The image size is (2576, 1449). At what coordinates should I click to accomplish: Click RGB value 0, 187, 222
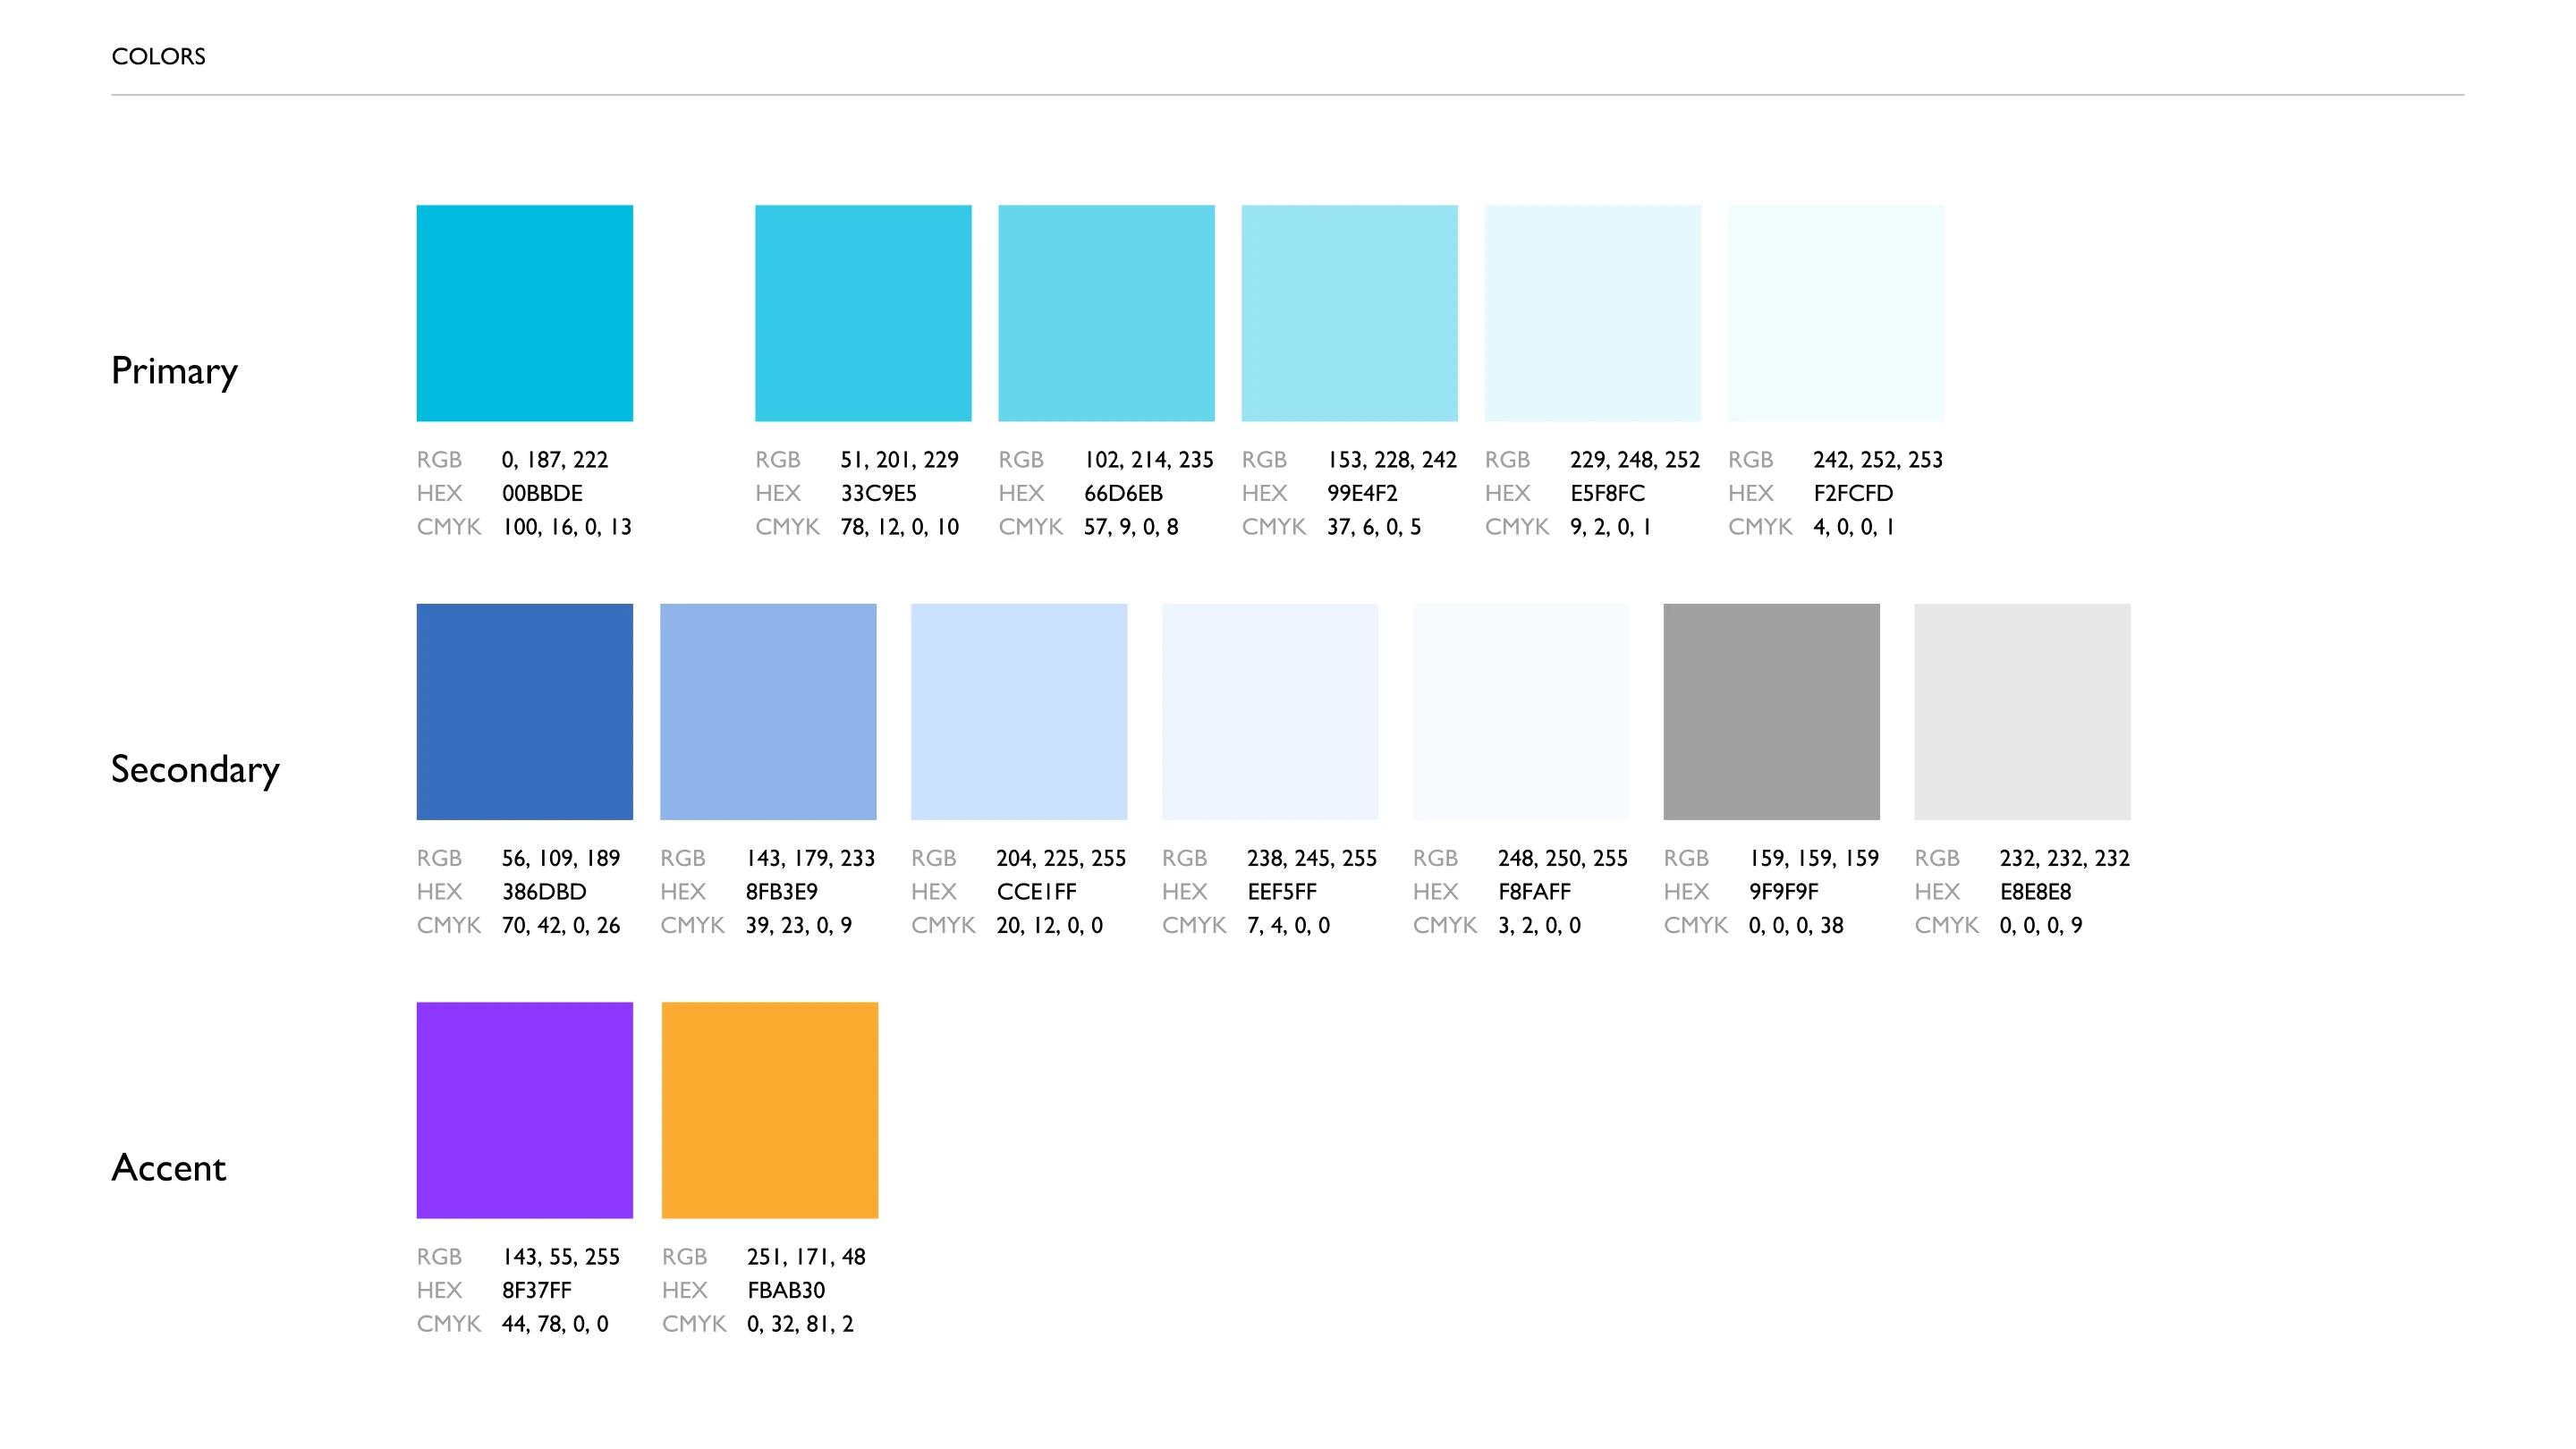click(x=555, y=460)
